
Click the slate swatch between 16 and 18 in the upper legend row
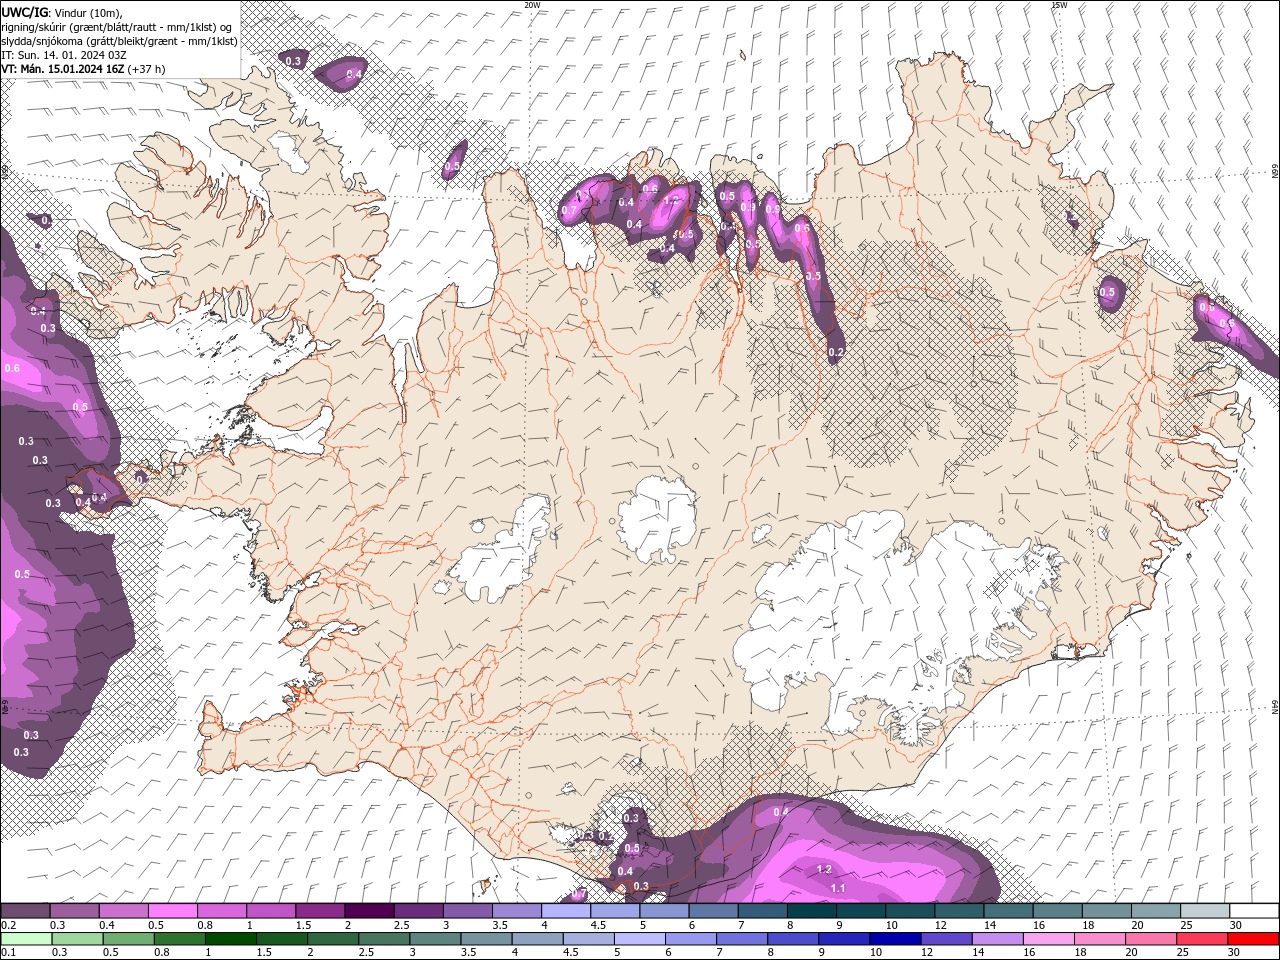click(1058, 911)
